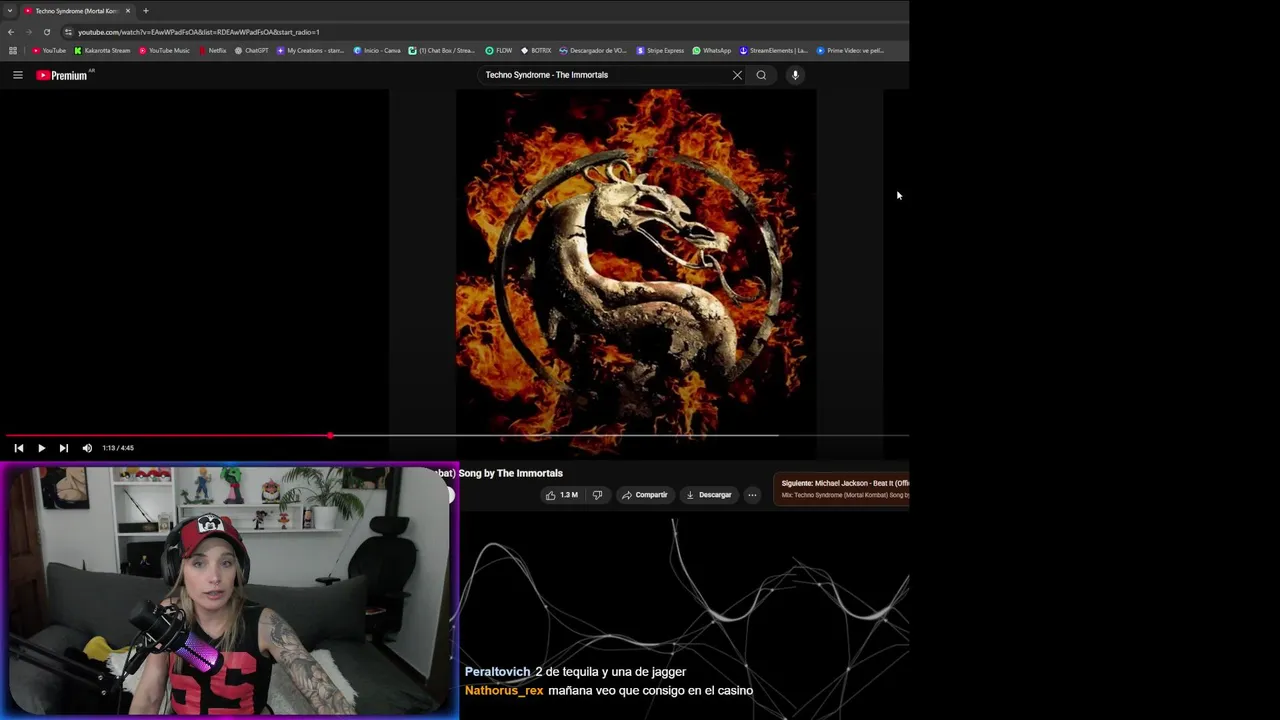Go back in browser history

[x=11, y=32]
